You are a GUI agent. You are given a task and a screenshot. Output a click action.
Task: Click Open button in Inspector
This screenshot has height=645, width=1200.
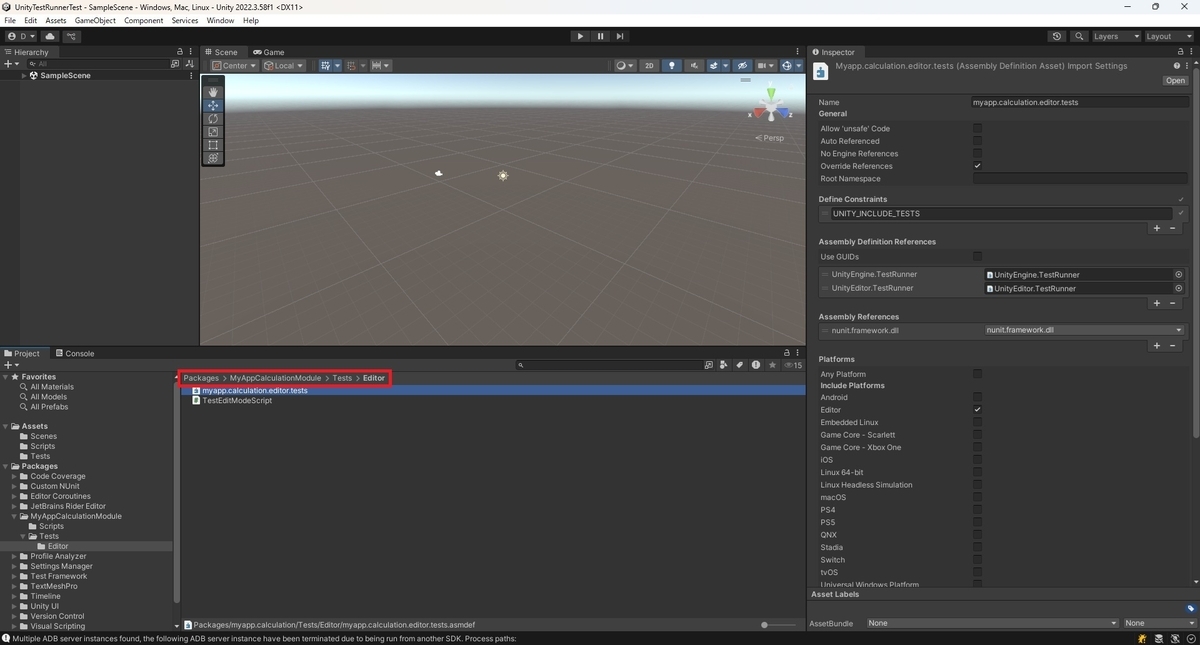point(1175,81)
